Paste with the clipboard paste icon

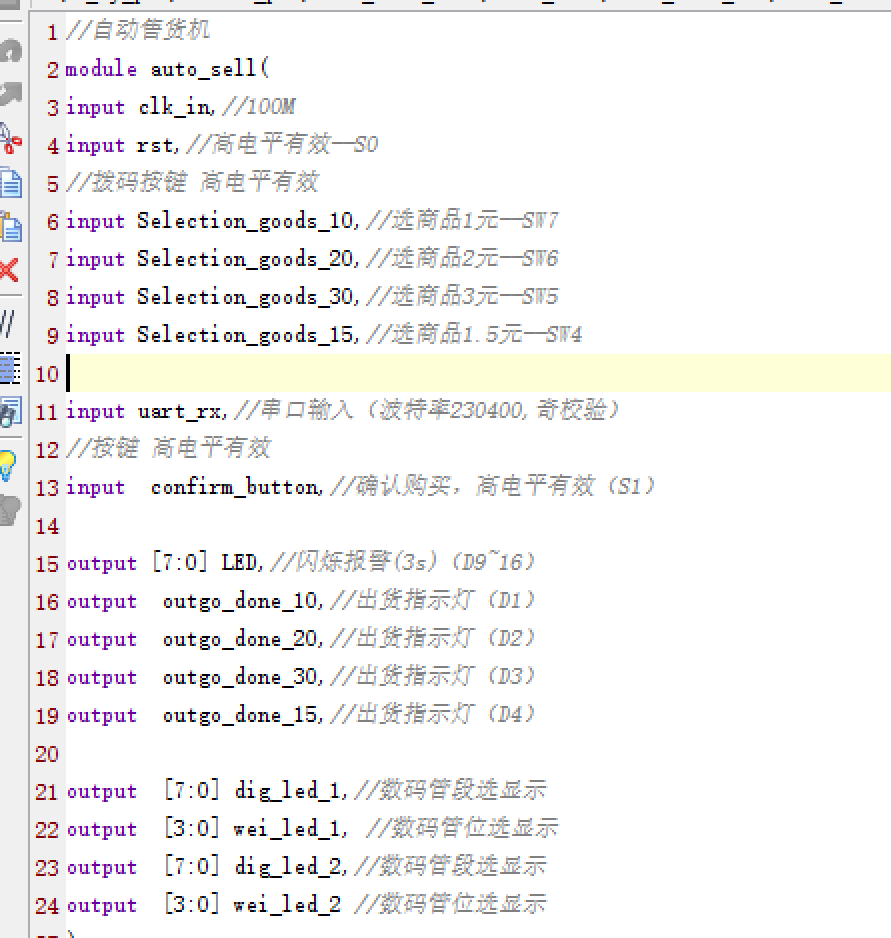click(x=11, y=227)
